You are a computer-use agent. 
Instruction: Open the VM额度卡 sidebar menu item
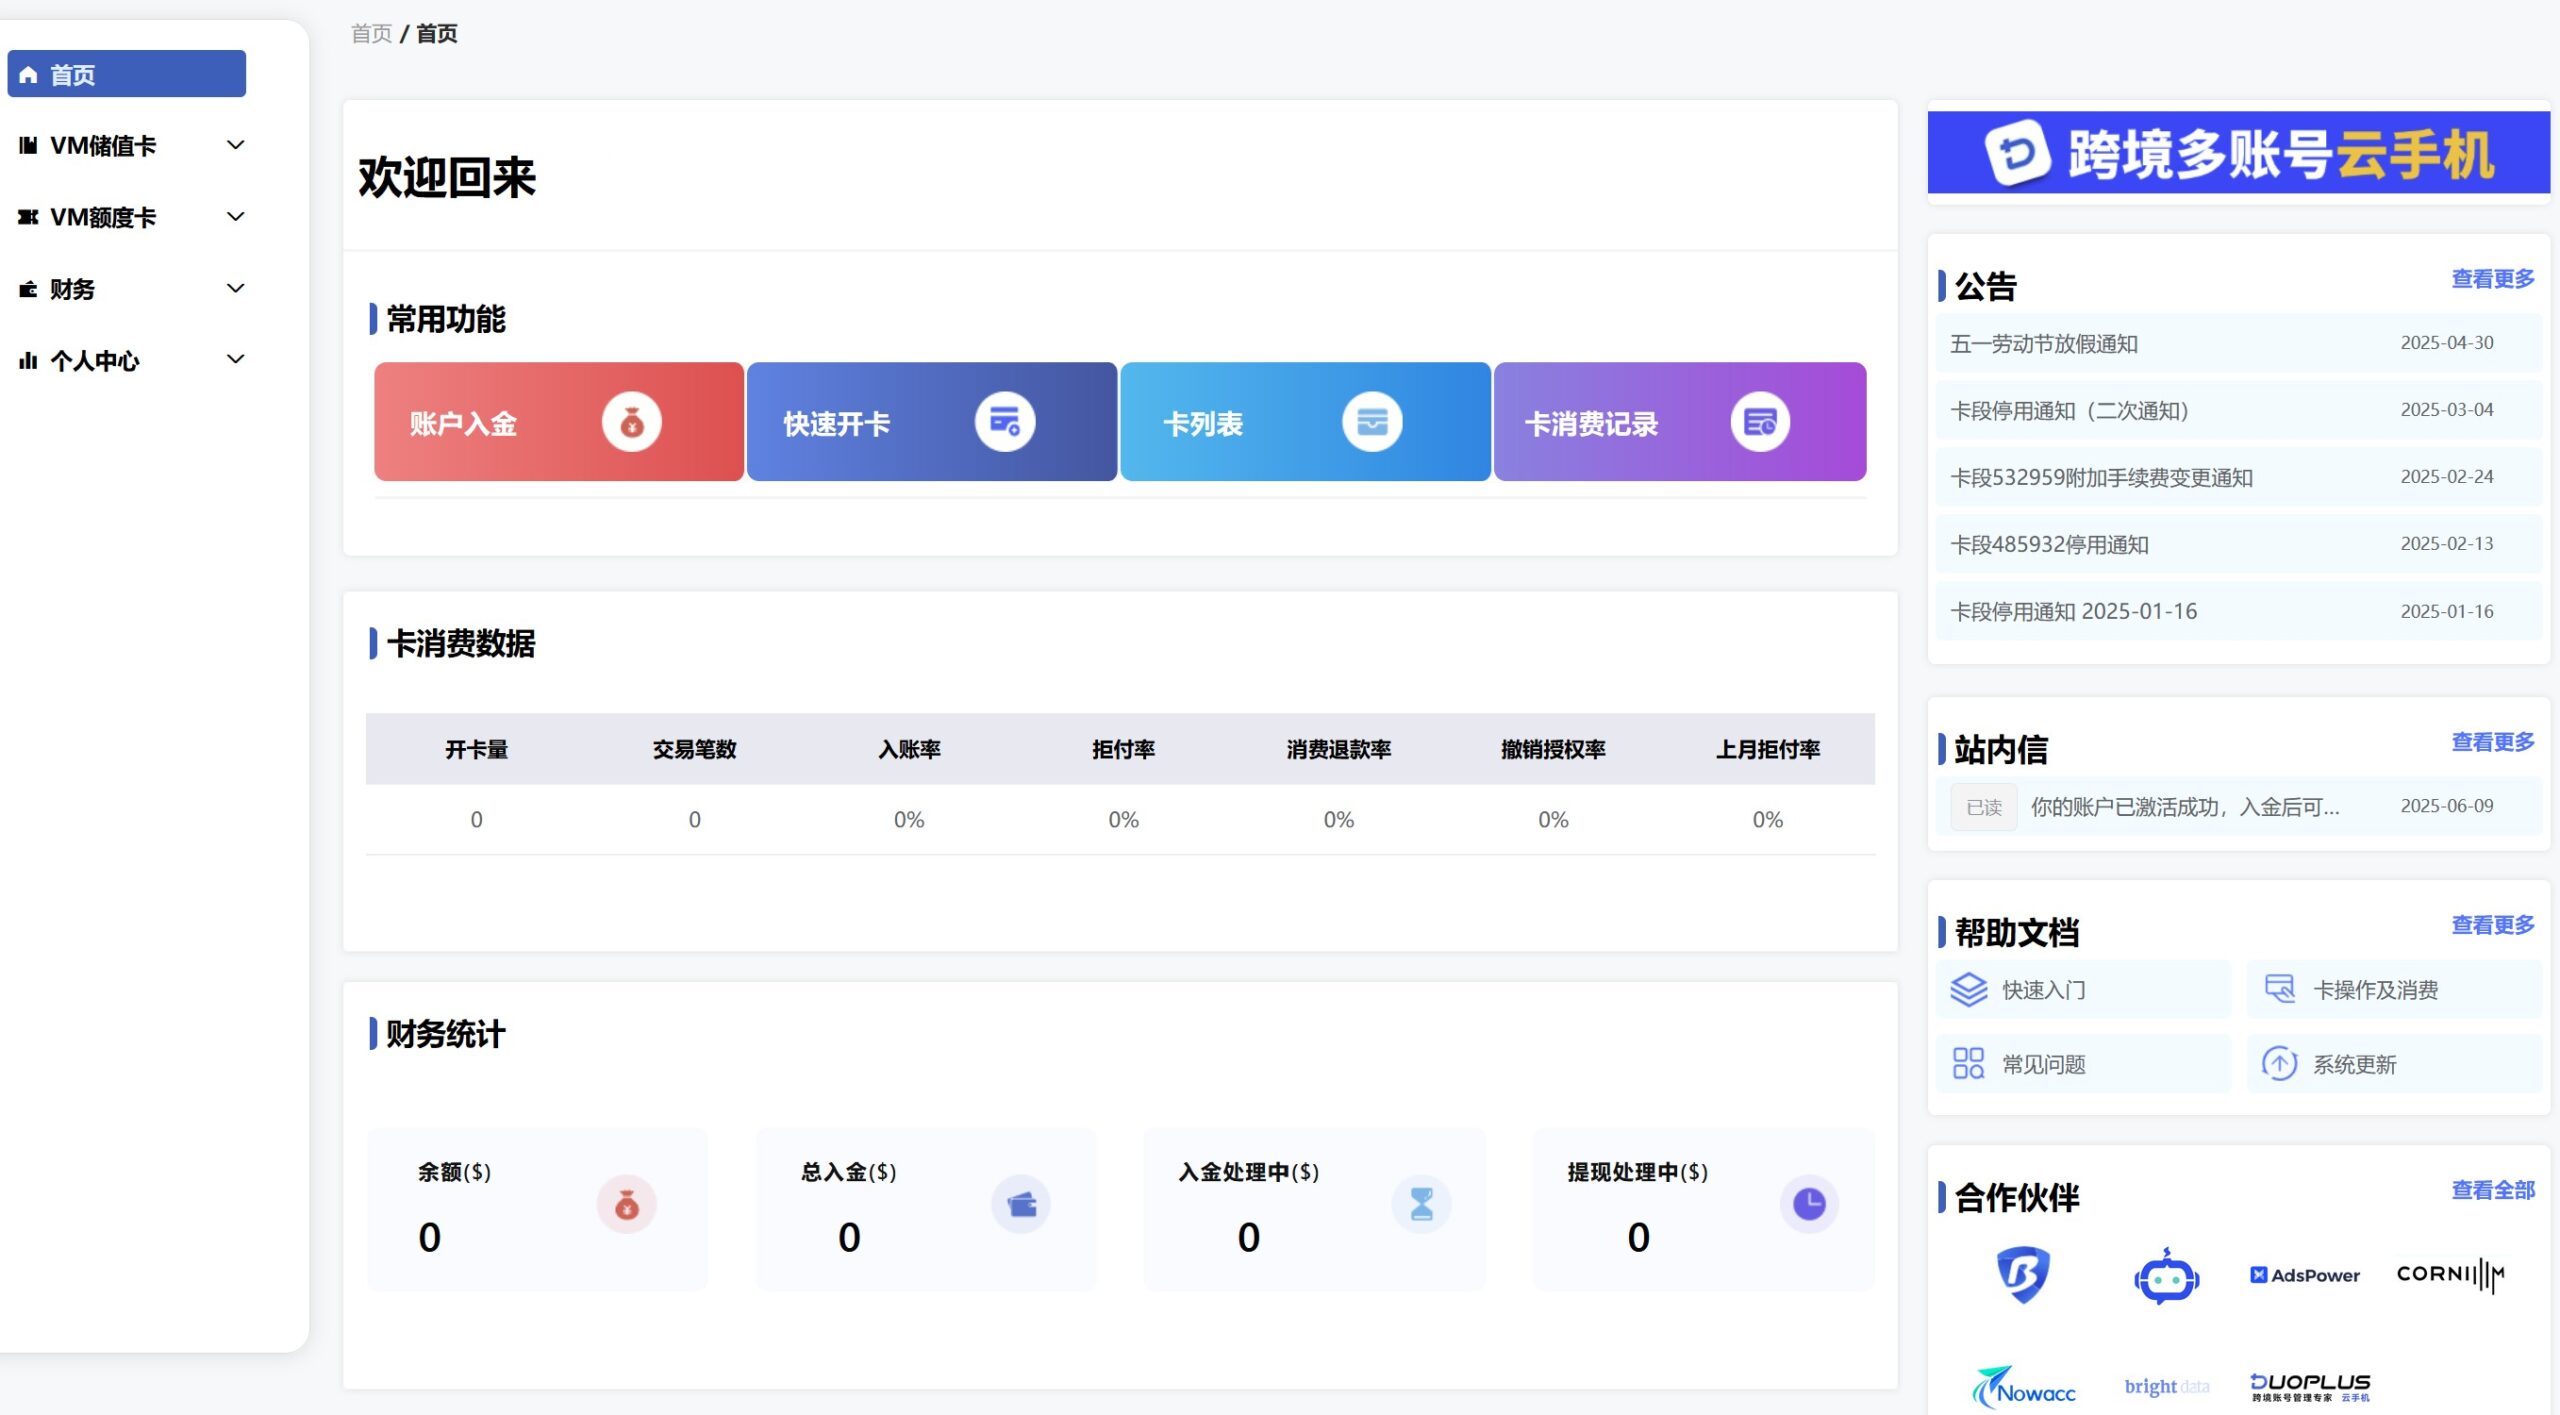[x=127, y=217]
